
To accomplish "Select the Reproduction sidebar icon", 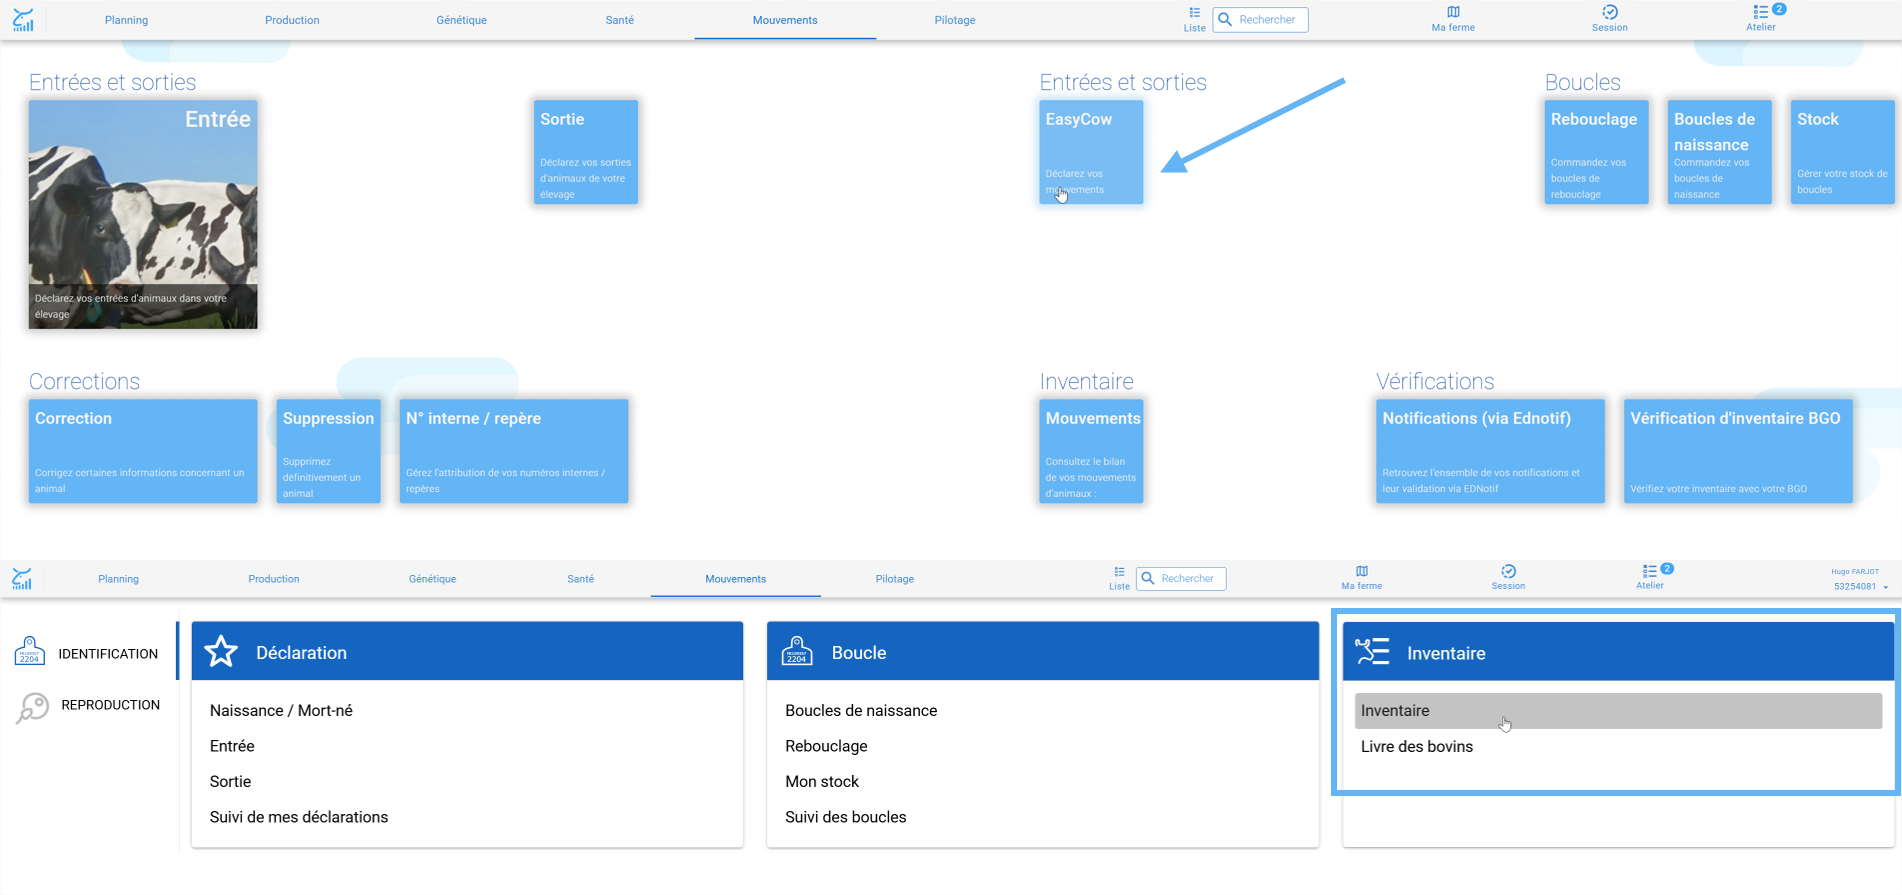I will (x=33, y=707).
